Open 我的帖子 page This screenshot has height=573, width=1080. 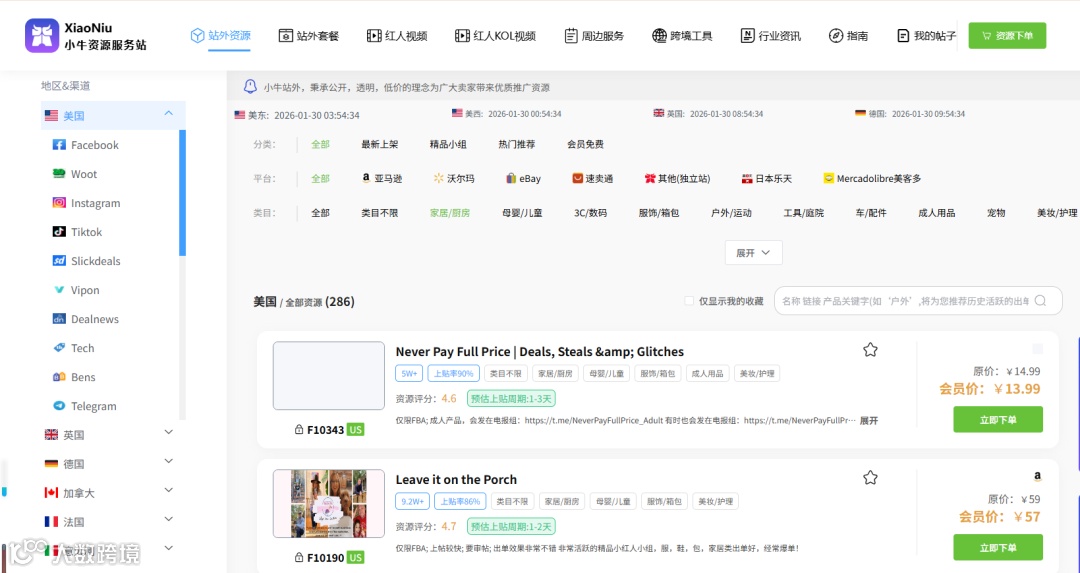point(926,35)
